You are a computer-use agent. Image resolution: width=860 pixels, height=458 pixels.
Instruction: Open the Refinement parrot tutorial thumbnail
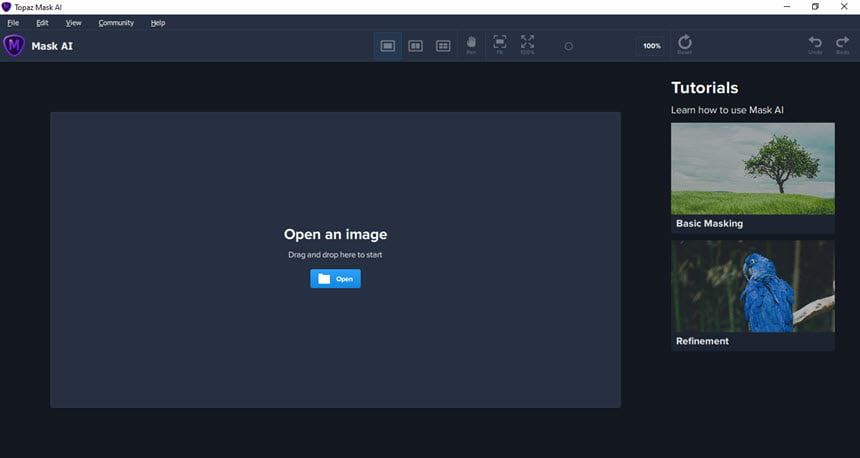click(x=752, y=295)
